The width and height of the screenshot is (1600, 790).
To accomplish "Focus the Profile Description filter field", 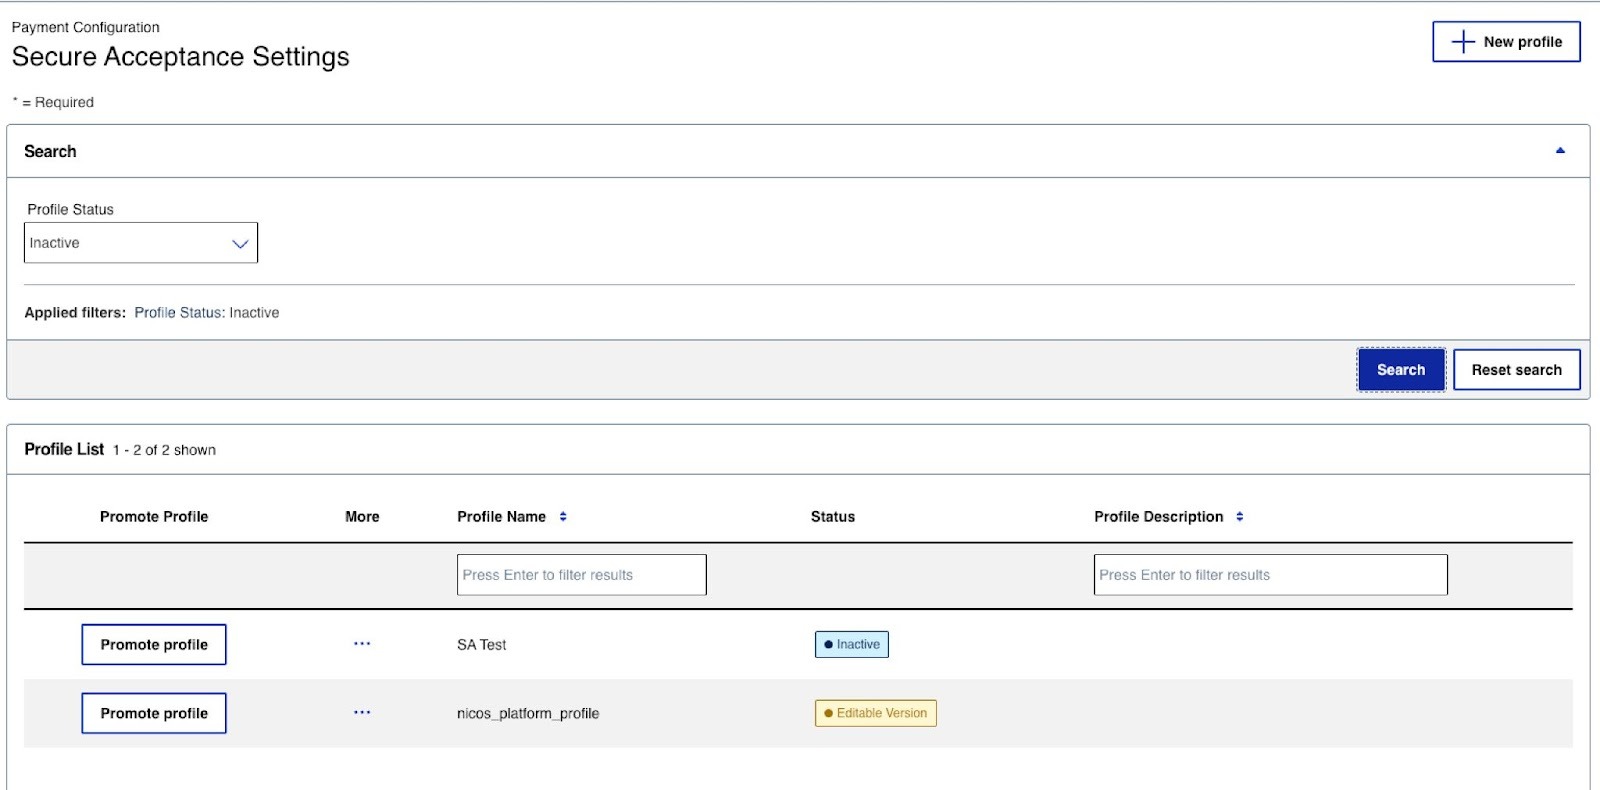I will coord(1270,575).
